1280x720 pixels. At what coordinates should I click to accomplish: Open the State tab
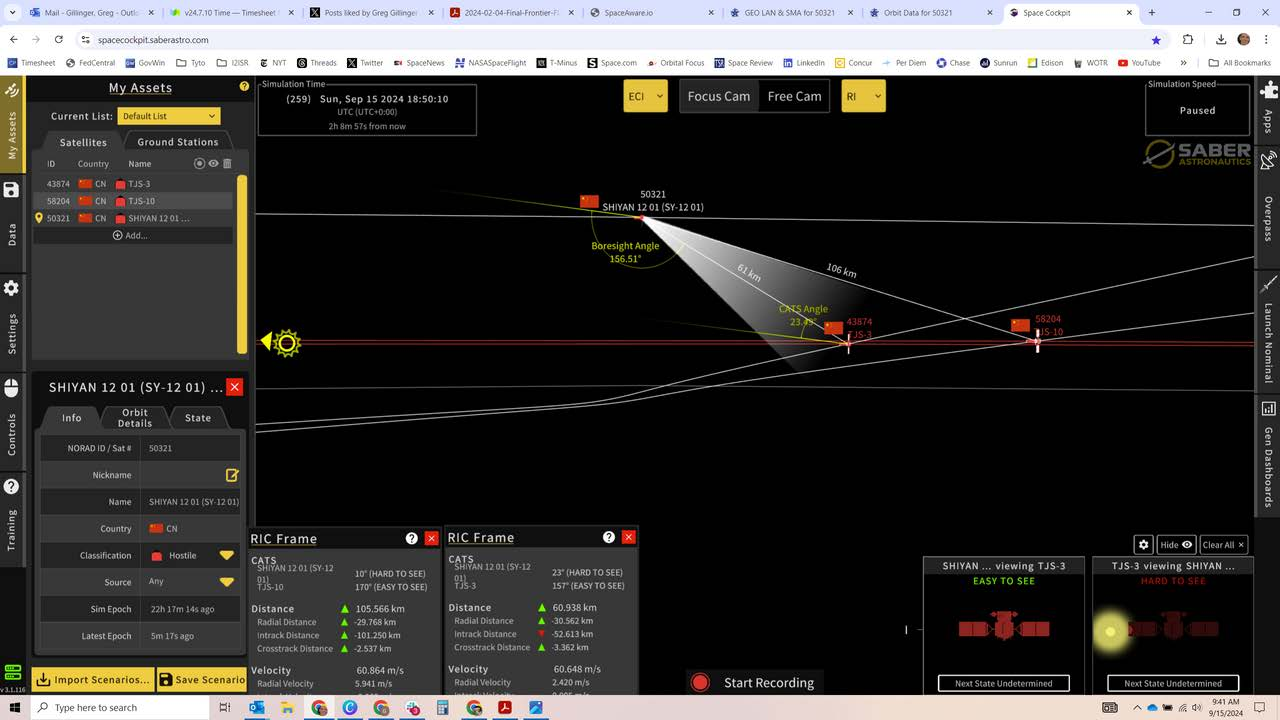[x=198, y=418]
